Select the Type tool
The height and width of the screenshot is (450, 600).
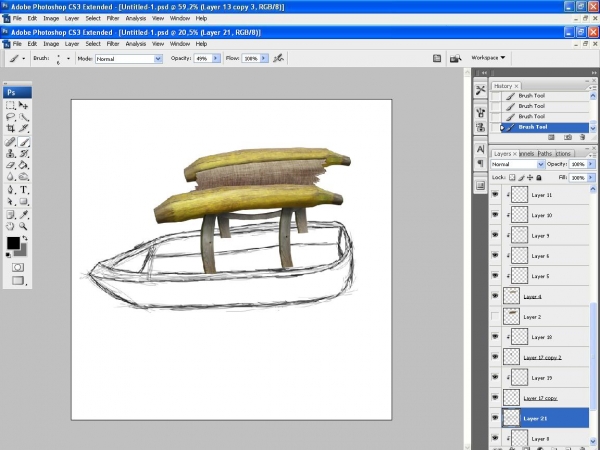[x=23, y=190]
